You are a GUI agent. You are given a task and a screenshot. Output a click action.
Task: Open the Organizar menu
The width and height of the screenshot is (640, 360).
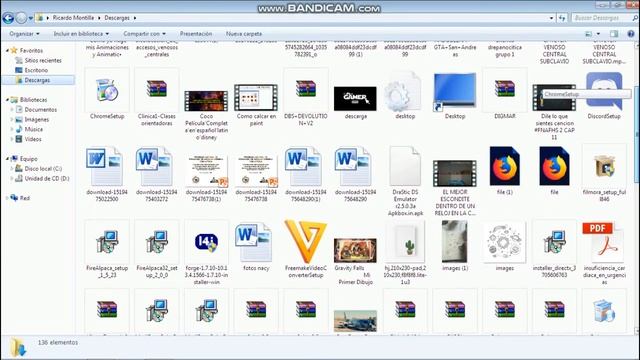[x=24, y=34]
